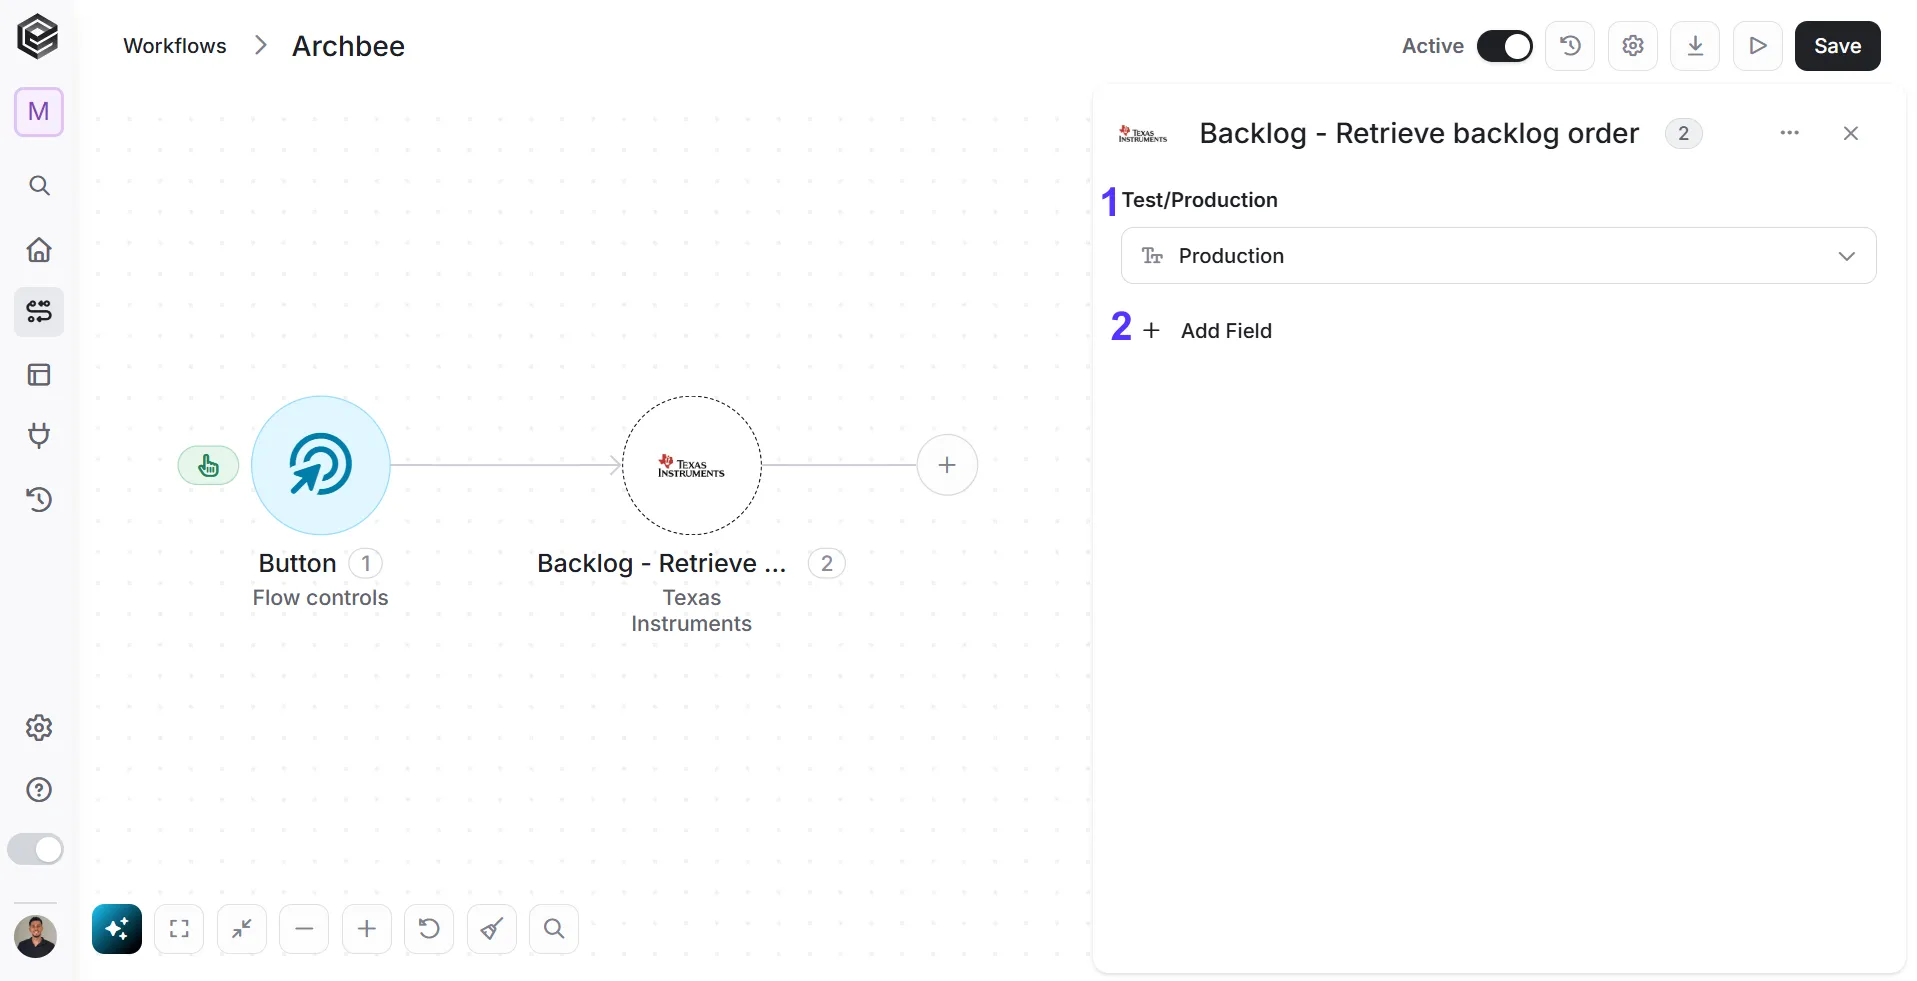Click the clean-up brush canvas icon
1917x981 pixels.
coord(492,929)
